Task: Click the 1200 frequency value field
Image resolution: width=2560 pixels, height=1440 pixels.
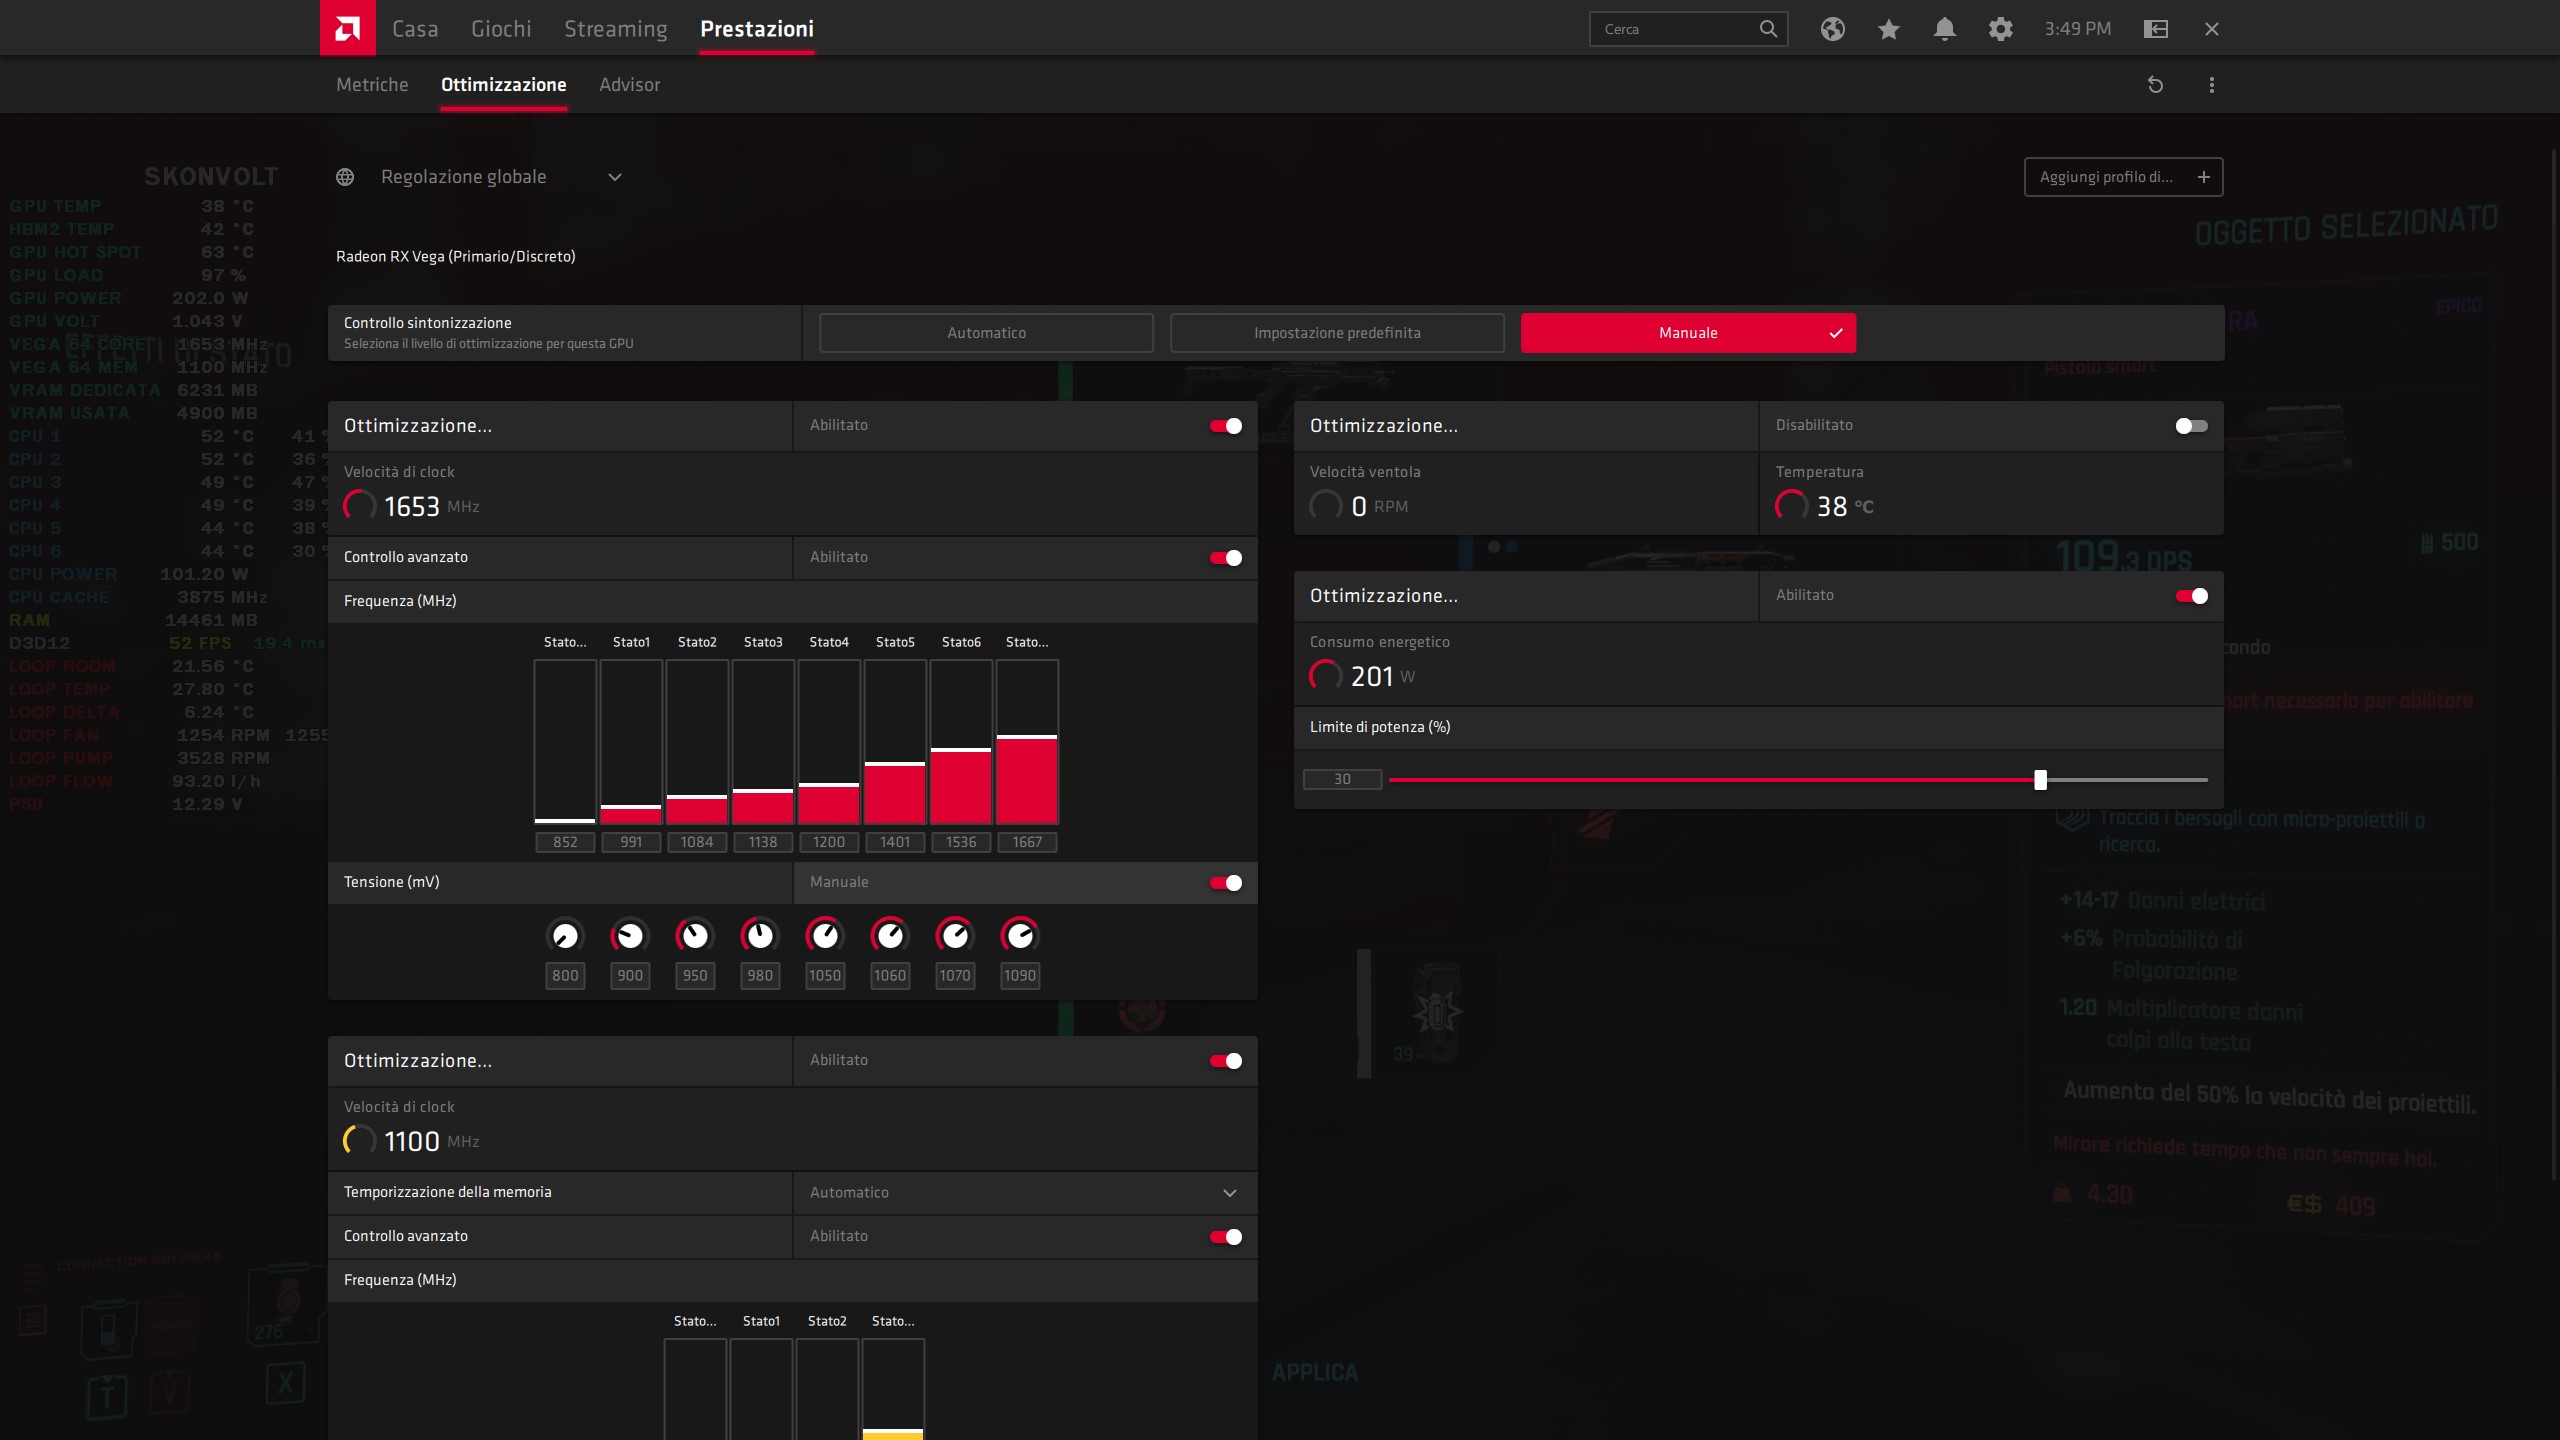Action: pos(829,842)
